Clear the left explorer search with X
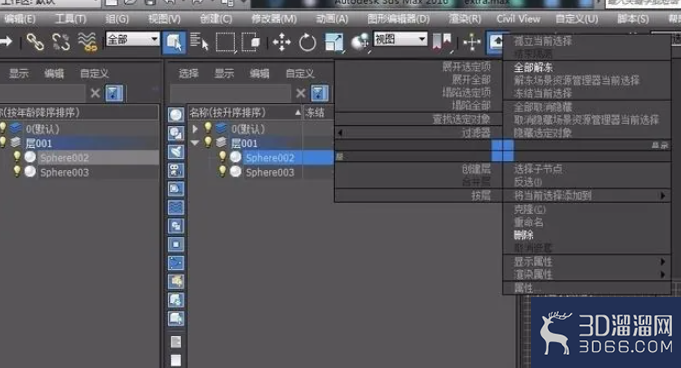 pos(95,93)
